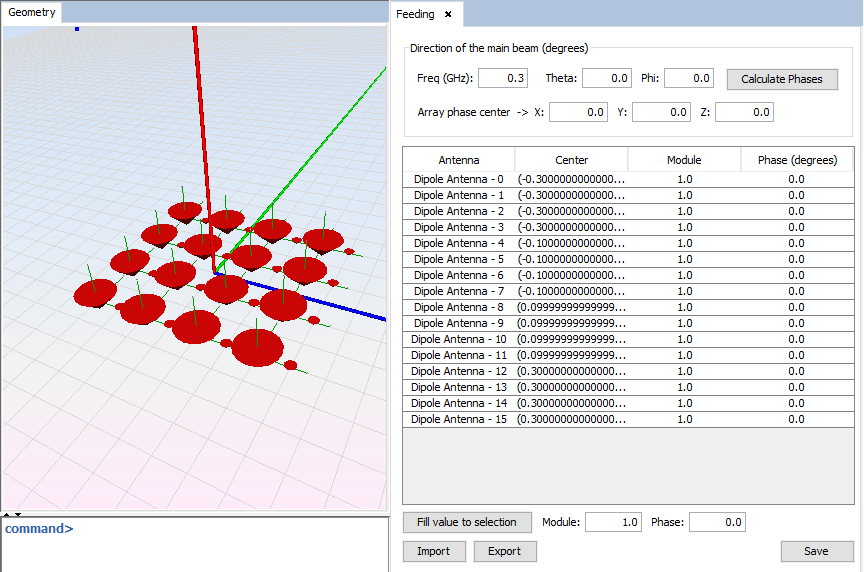Save the feeding configuration

pyautogui.click(x=816, y=551)
